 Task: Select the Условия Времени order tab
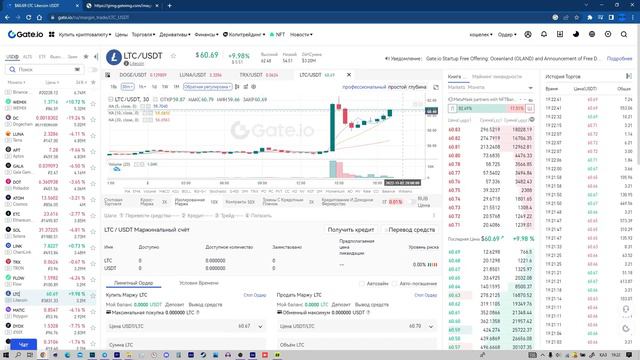coord(199,283)
